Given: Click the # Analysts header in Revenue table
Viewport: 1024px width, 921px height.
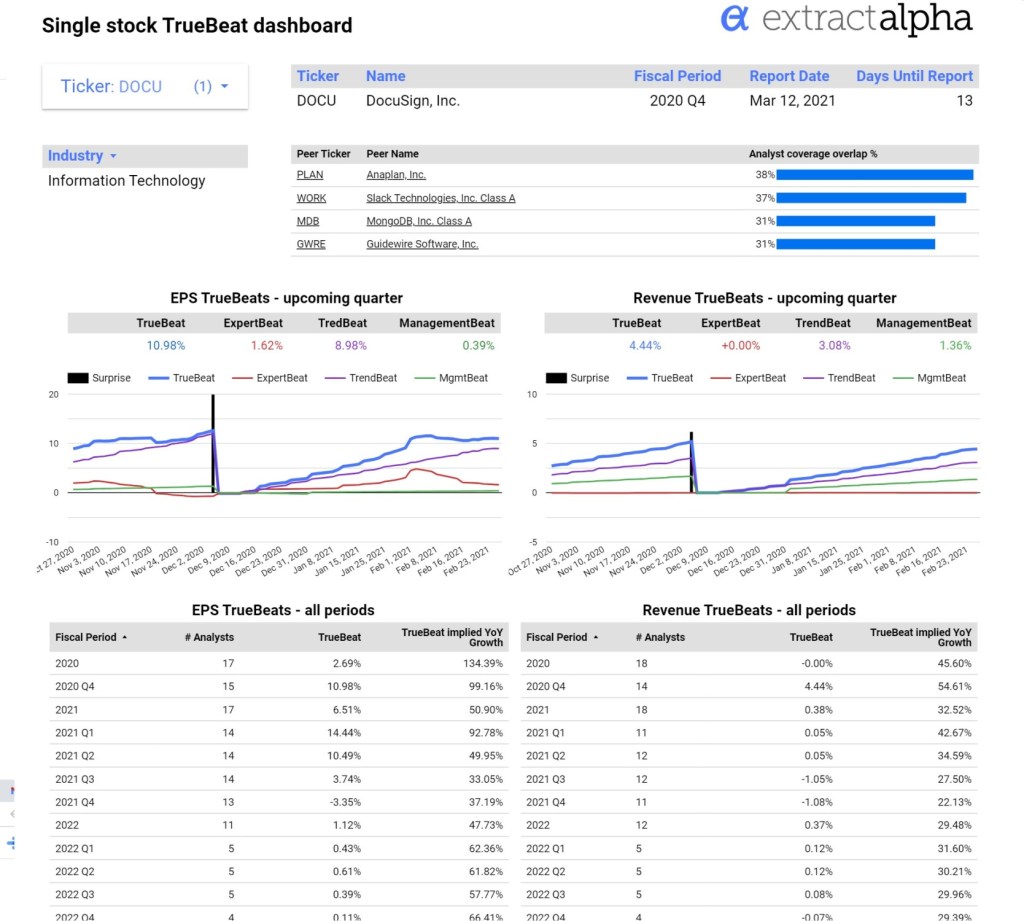Looking at the screenshot, I should pyautogui.click(x=660, y=638).
